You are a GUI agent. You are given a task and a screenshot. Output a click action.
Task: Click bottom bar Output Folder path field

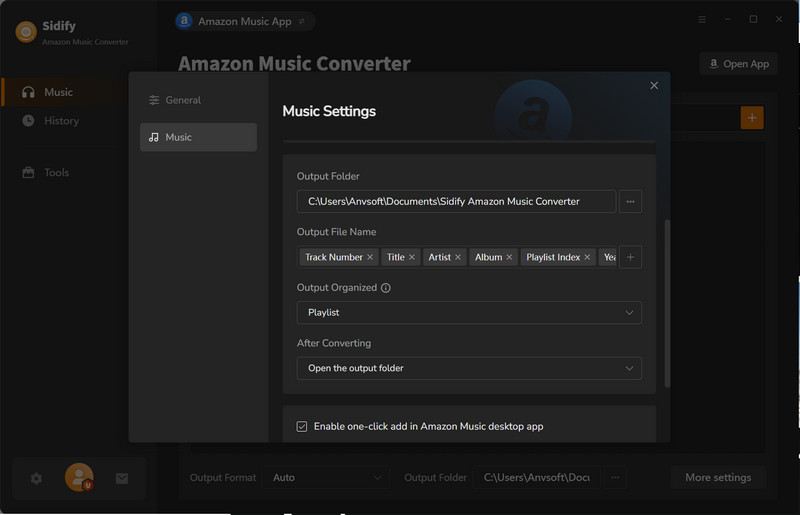[x=536, y=478]
